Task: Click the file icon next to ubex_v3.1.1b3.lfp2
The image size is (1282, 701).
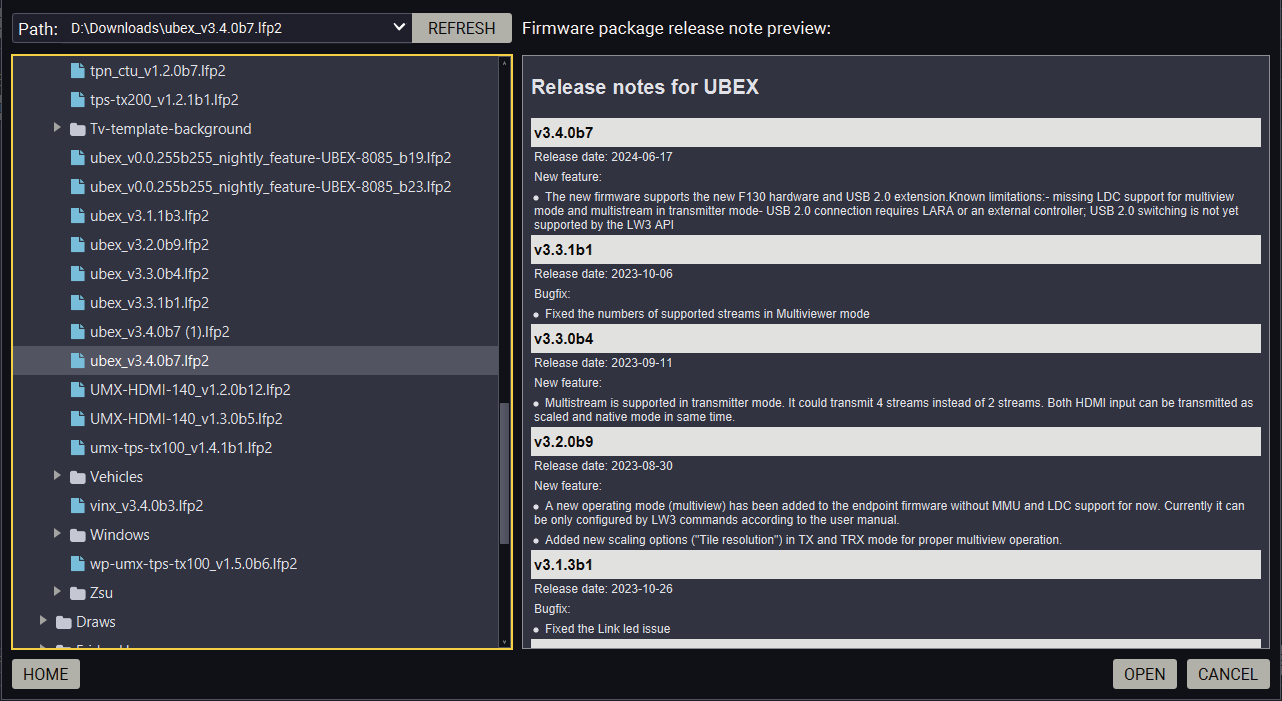Action: tap(78, 216)
